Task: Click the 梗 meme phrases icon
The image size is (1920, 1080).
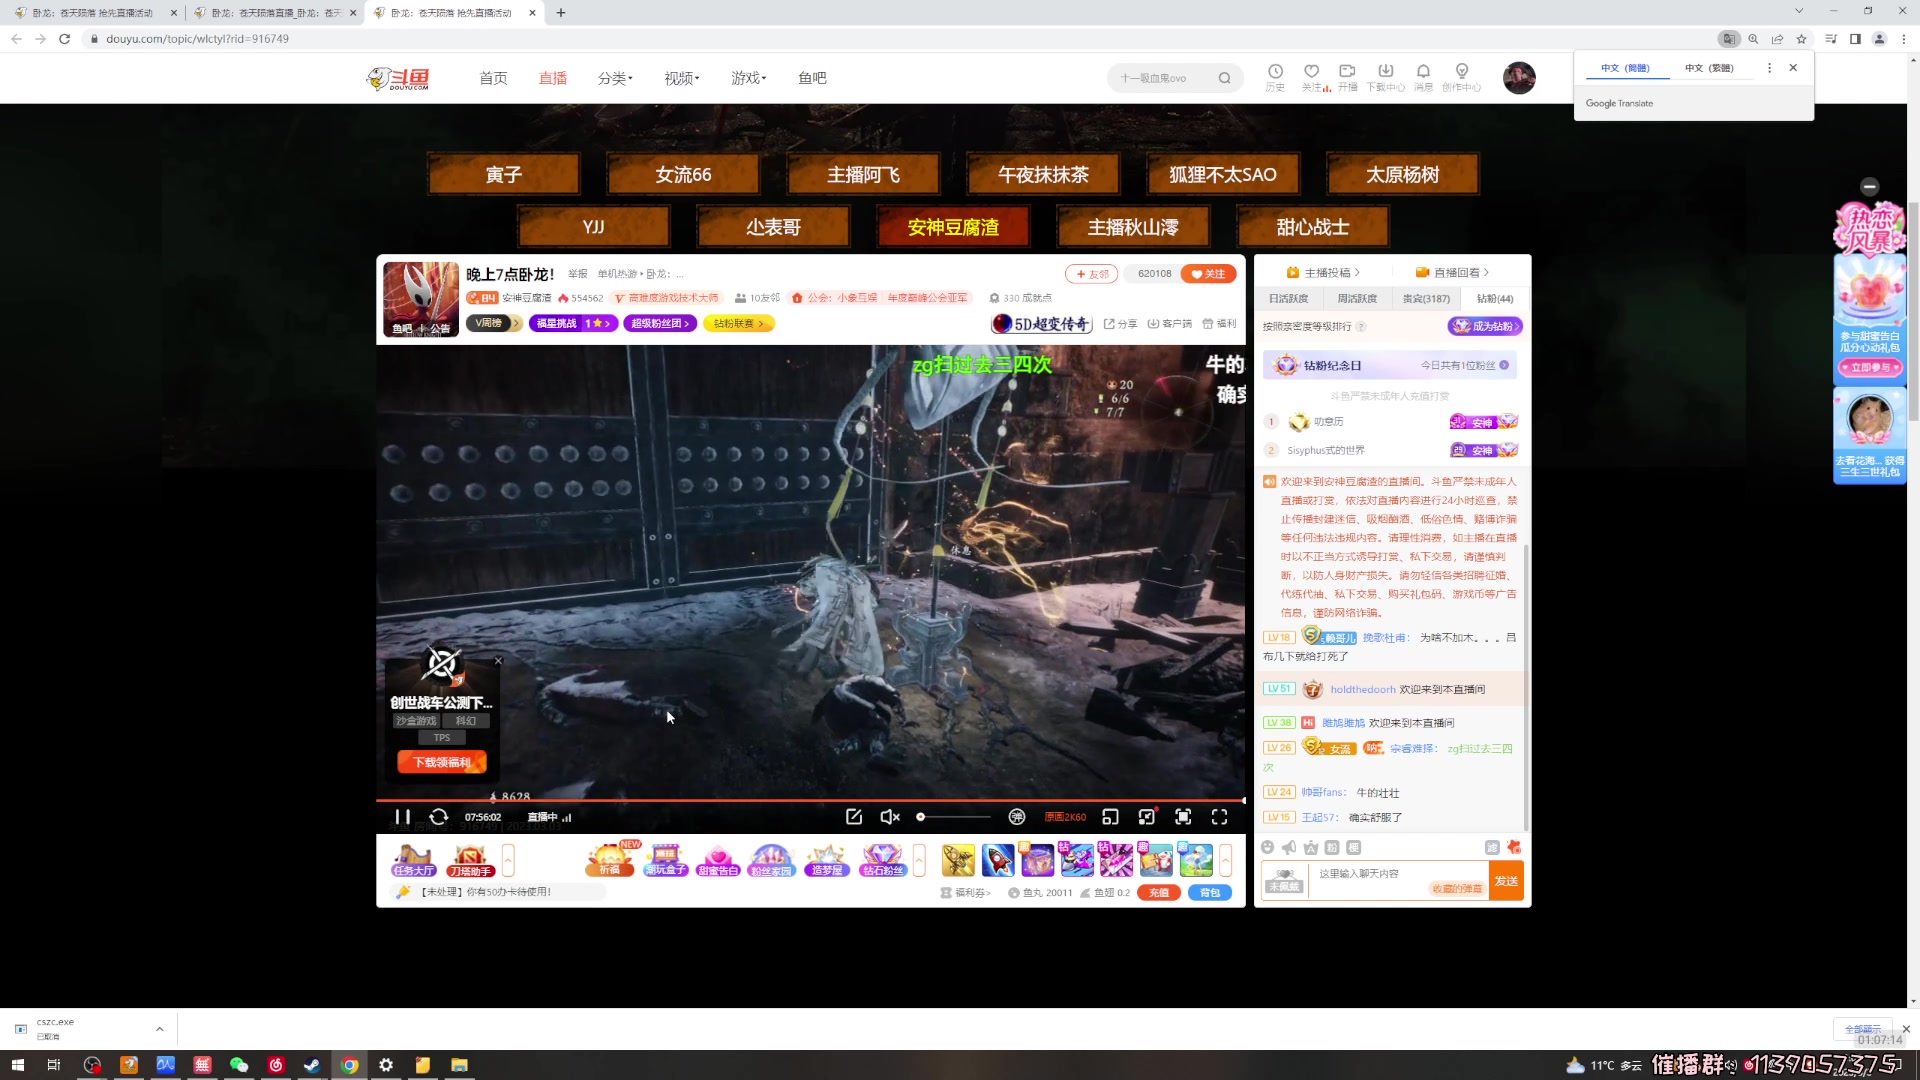Action: pyautogui.click(x=1353, y=847)
